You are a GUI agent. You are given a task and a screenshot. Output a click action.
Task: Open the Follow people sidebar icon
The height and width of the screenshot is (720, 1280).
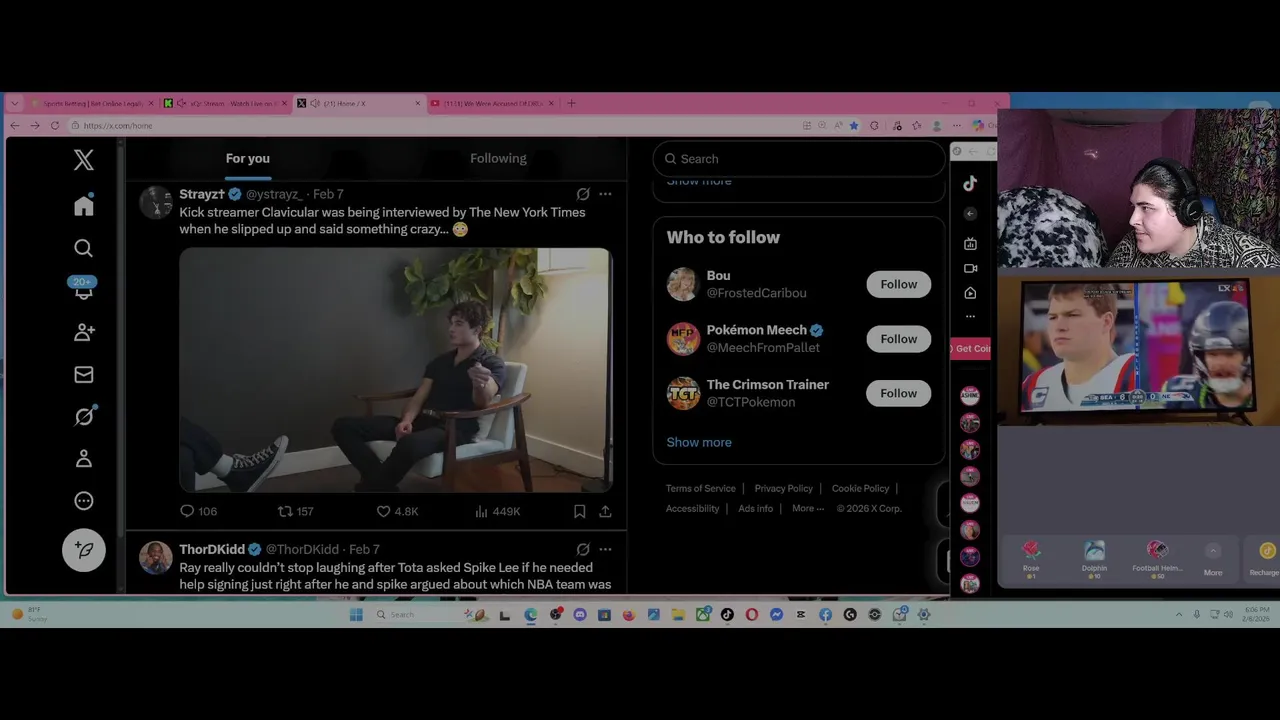[x=84, y=332]
